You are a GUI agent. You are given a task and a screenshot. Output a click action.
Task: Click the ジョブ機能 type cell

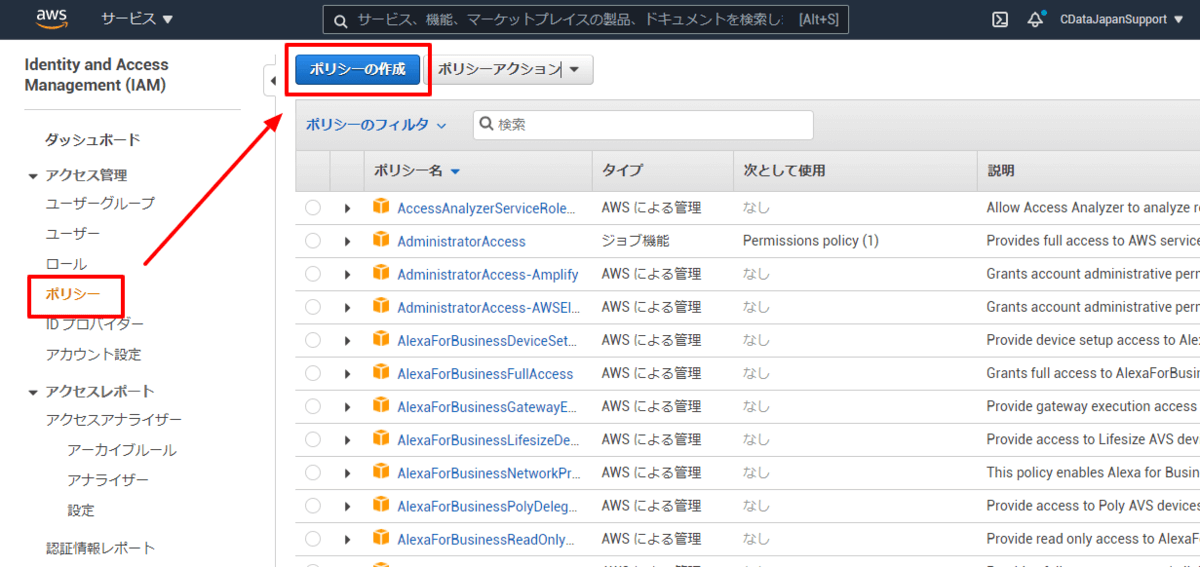tap(635, 241)
